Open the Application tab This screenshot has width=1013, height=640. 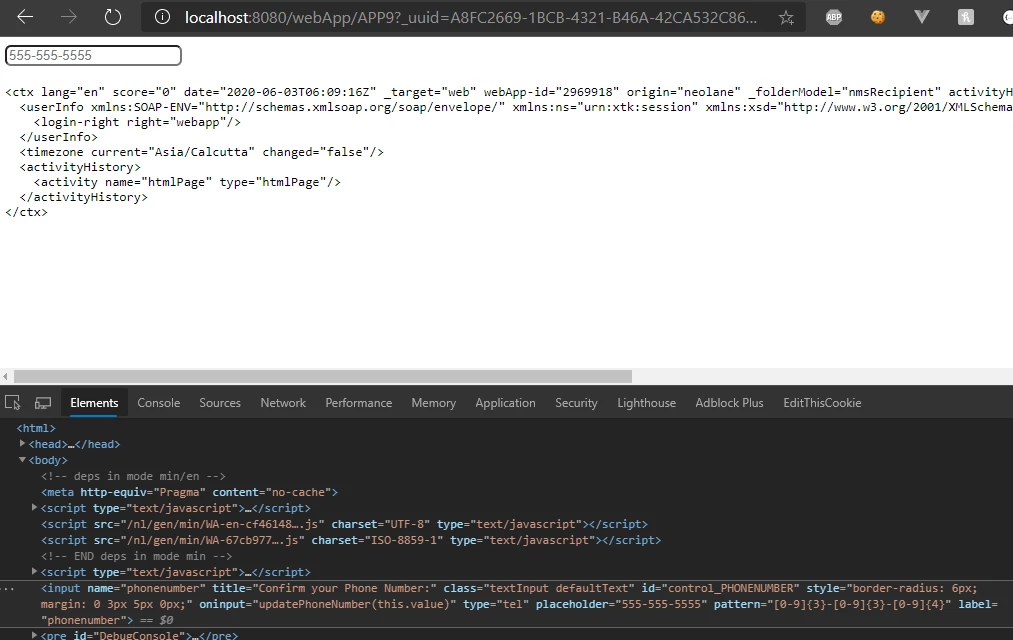click(x=505, y=403)
